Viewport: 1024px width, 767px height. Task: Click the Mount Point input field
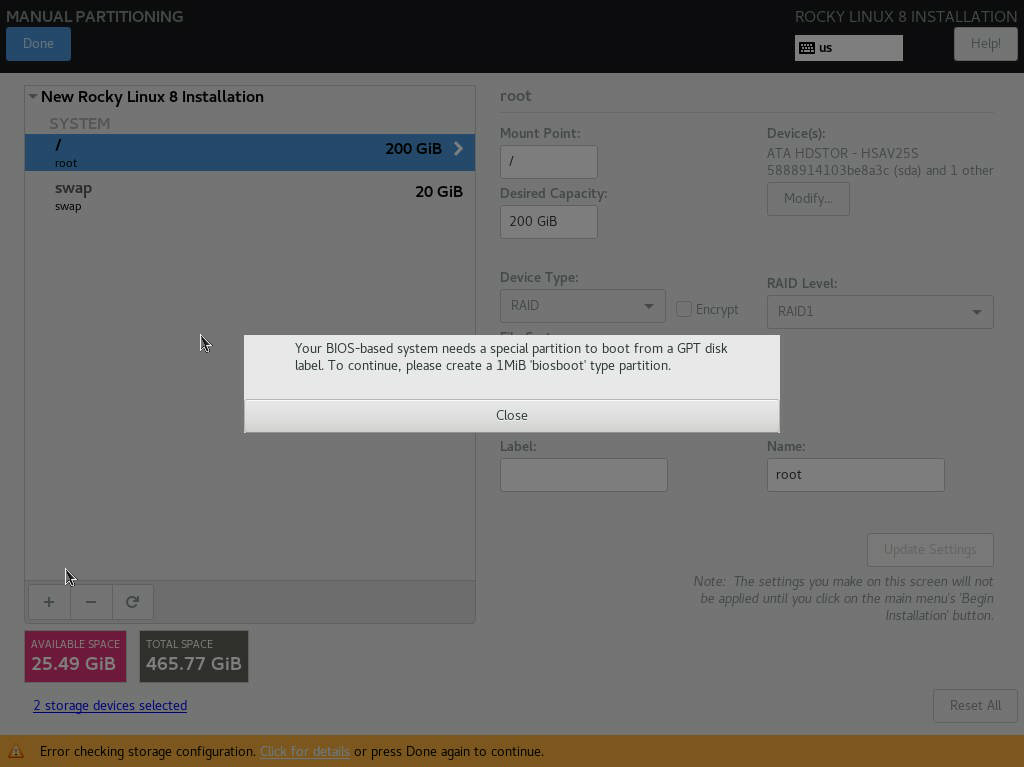(549, 161)
